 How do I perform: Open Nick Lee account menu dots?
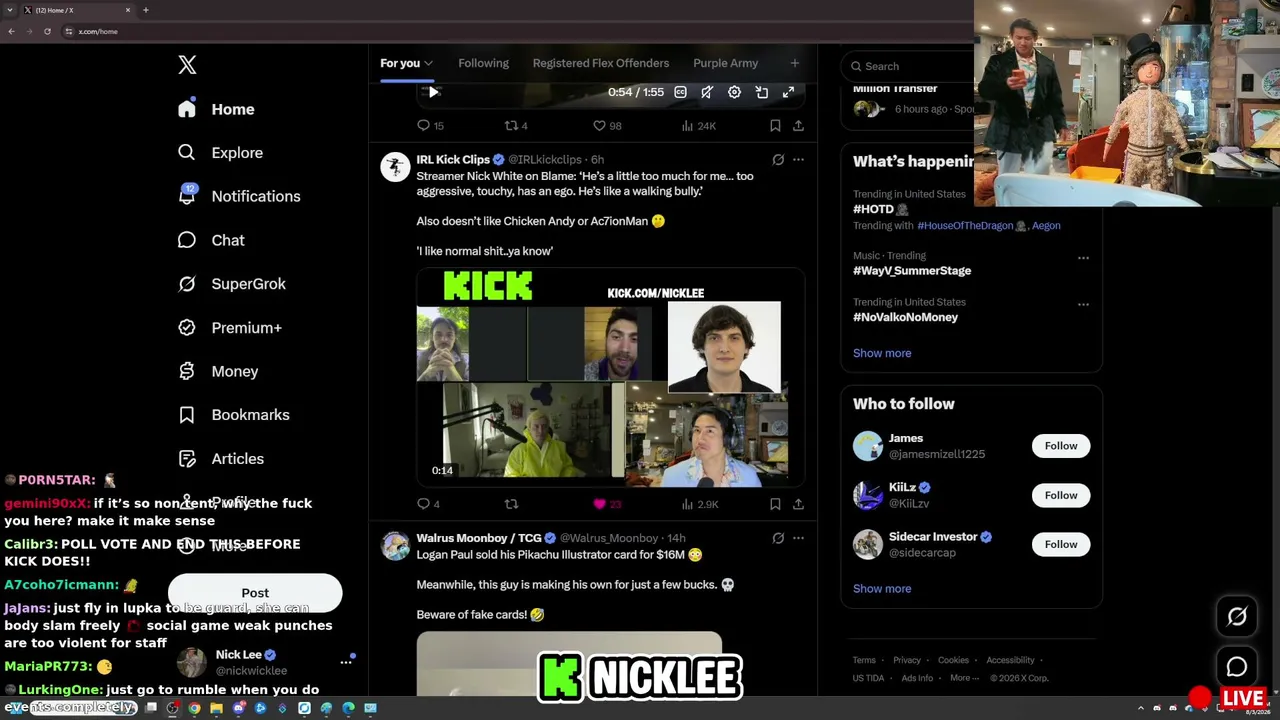click(346, 662)
